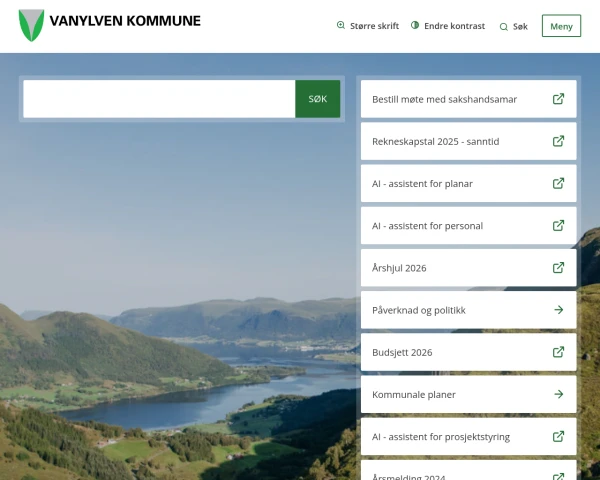Screen dimensions: 600x480
Task: Open AI - assistent for personal link
Action: [x=427, y=226]
